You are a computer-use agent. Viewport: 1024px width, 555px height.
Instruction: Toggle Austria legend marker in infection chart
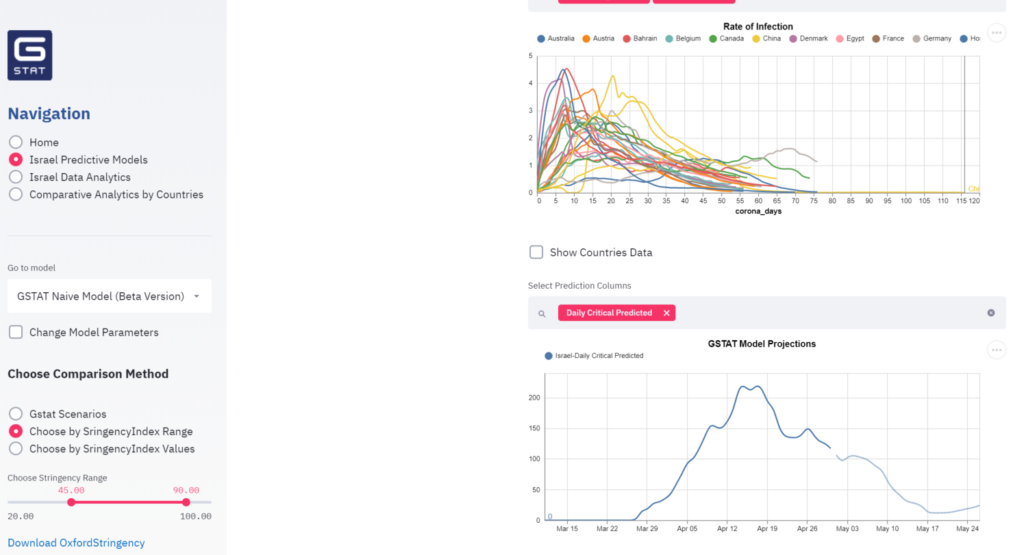click(x=586, y=39)
